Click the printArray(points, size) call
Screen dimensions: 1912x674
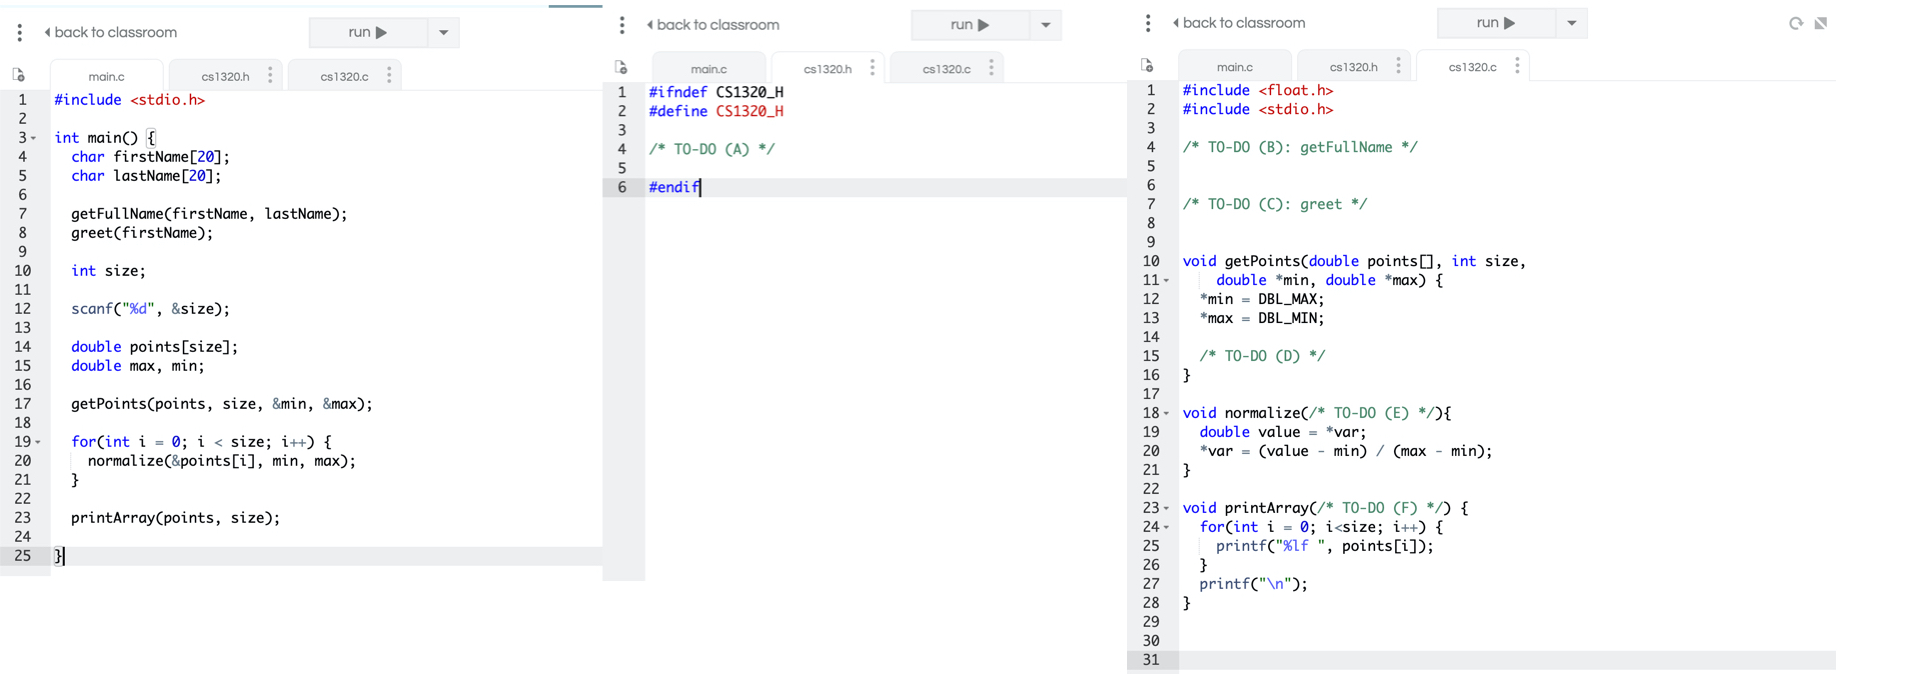point(175,518)
